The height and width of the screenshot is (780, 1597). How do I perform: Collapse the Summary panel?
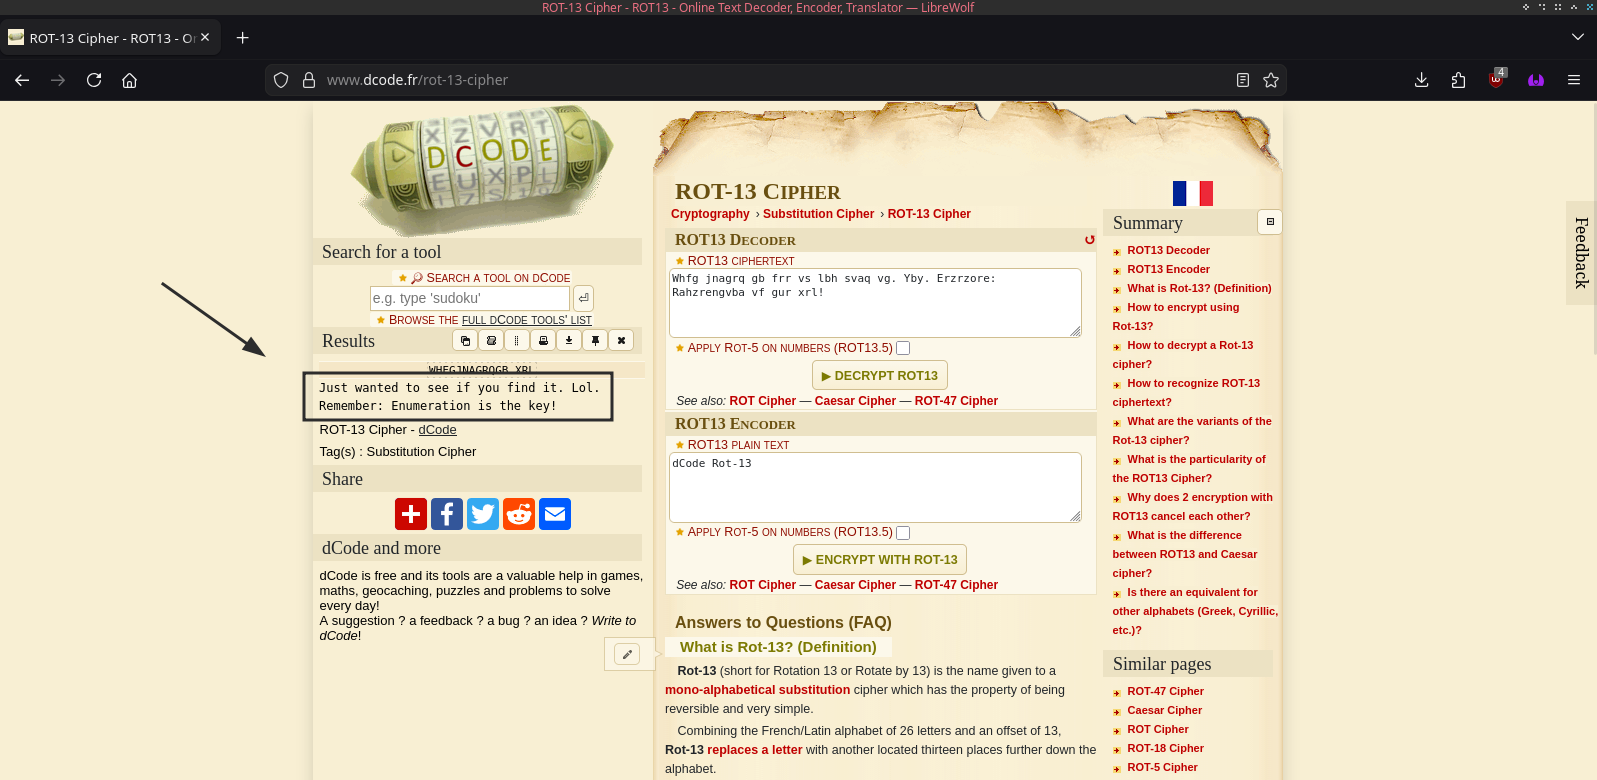[x=1270, y=222]
